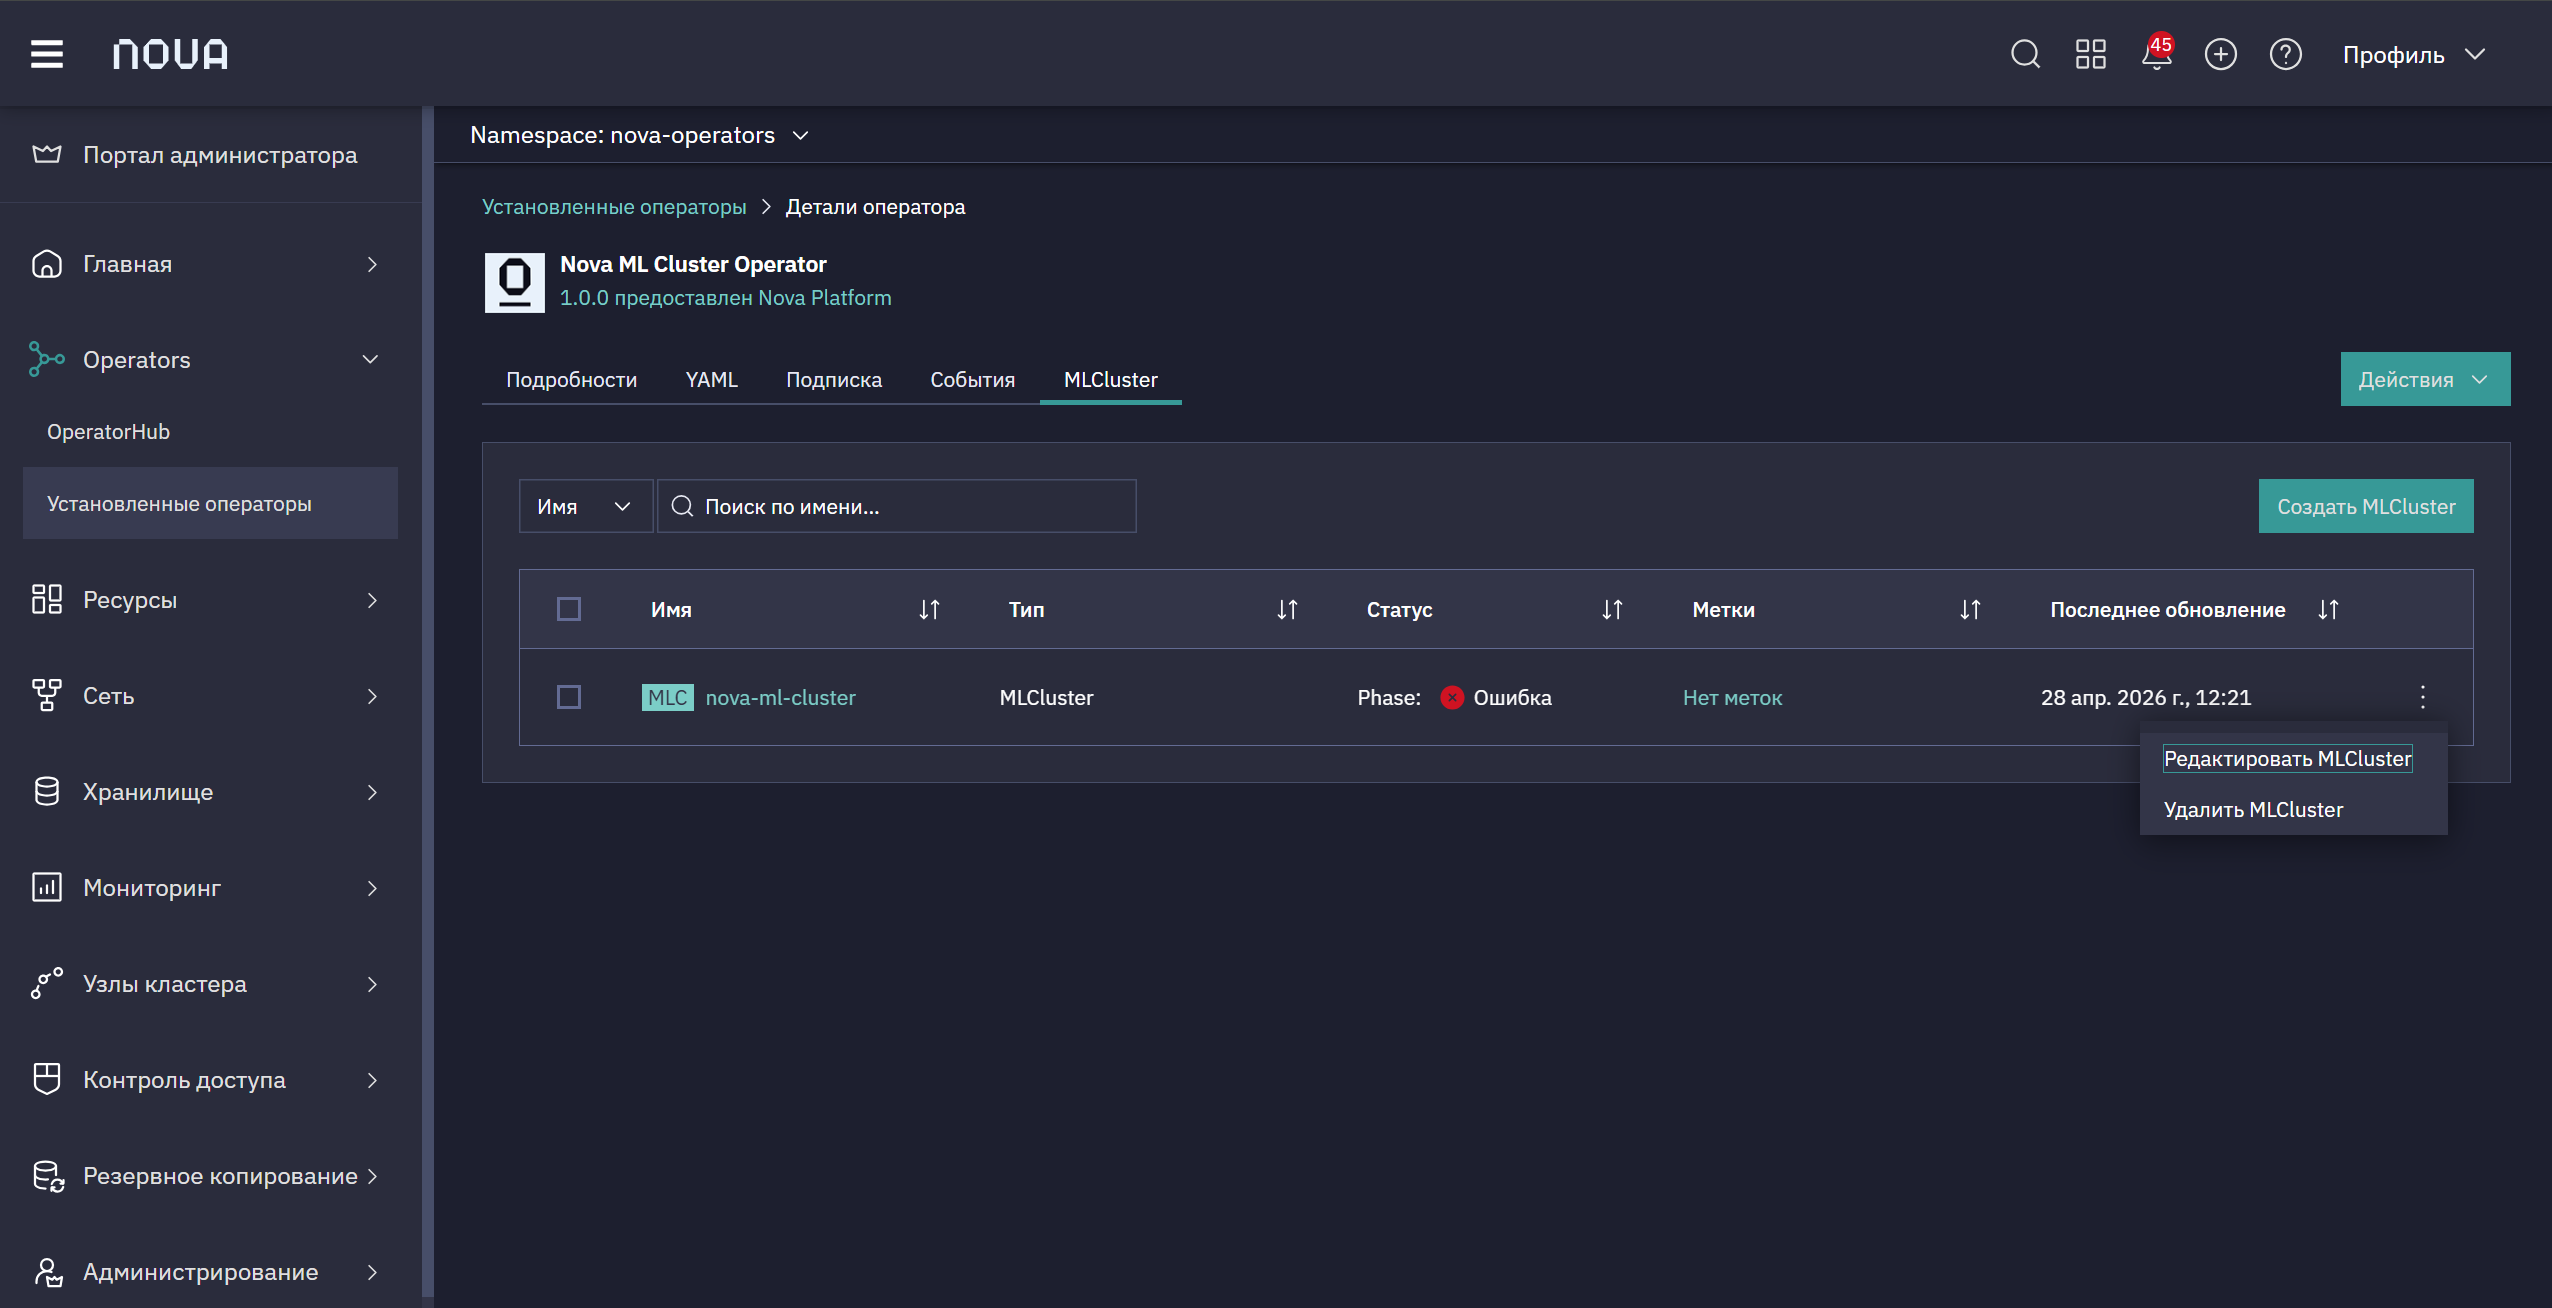Click the search magnifier icon in header
This screenshot has height=1308, width=2552.
click(2025, 54)
